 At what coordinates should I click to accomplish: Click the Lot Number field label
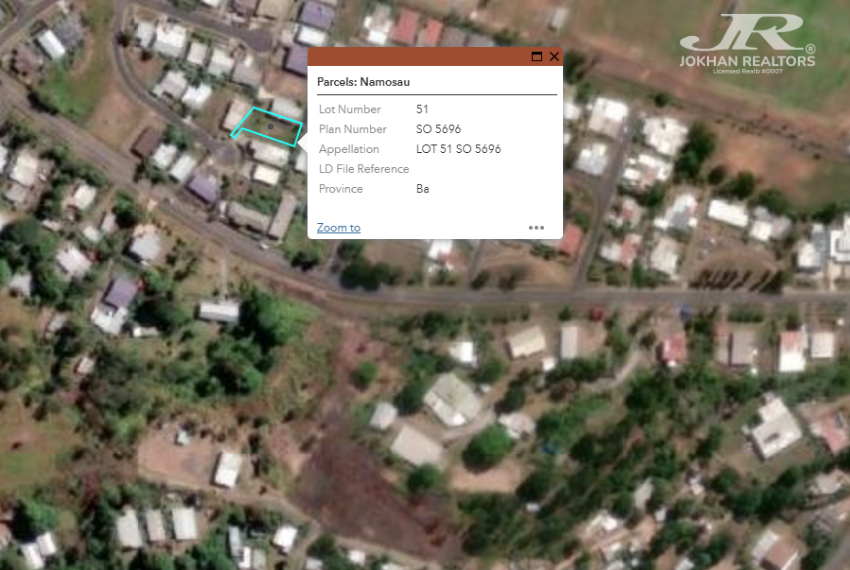click(x=350, y=109)
